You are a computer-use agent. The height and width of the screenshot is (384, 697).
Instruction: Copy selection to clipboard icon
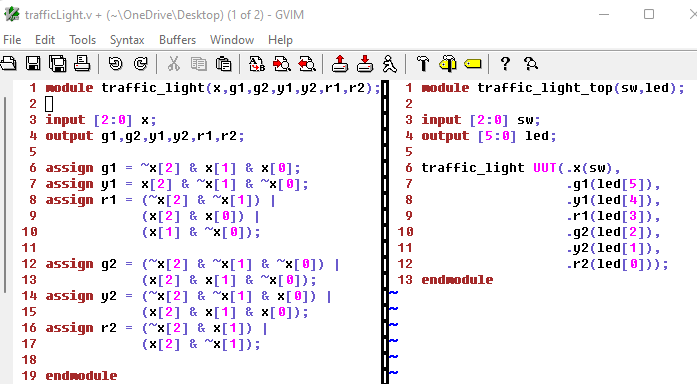pyautogui.click(x=198, y=64)
